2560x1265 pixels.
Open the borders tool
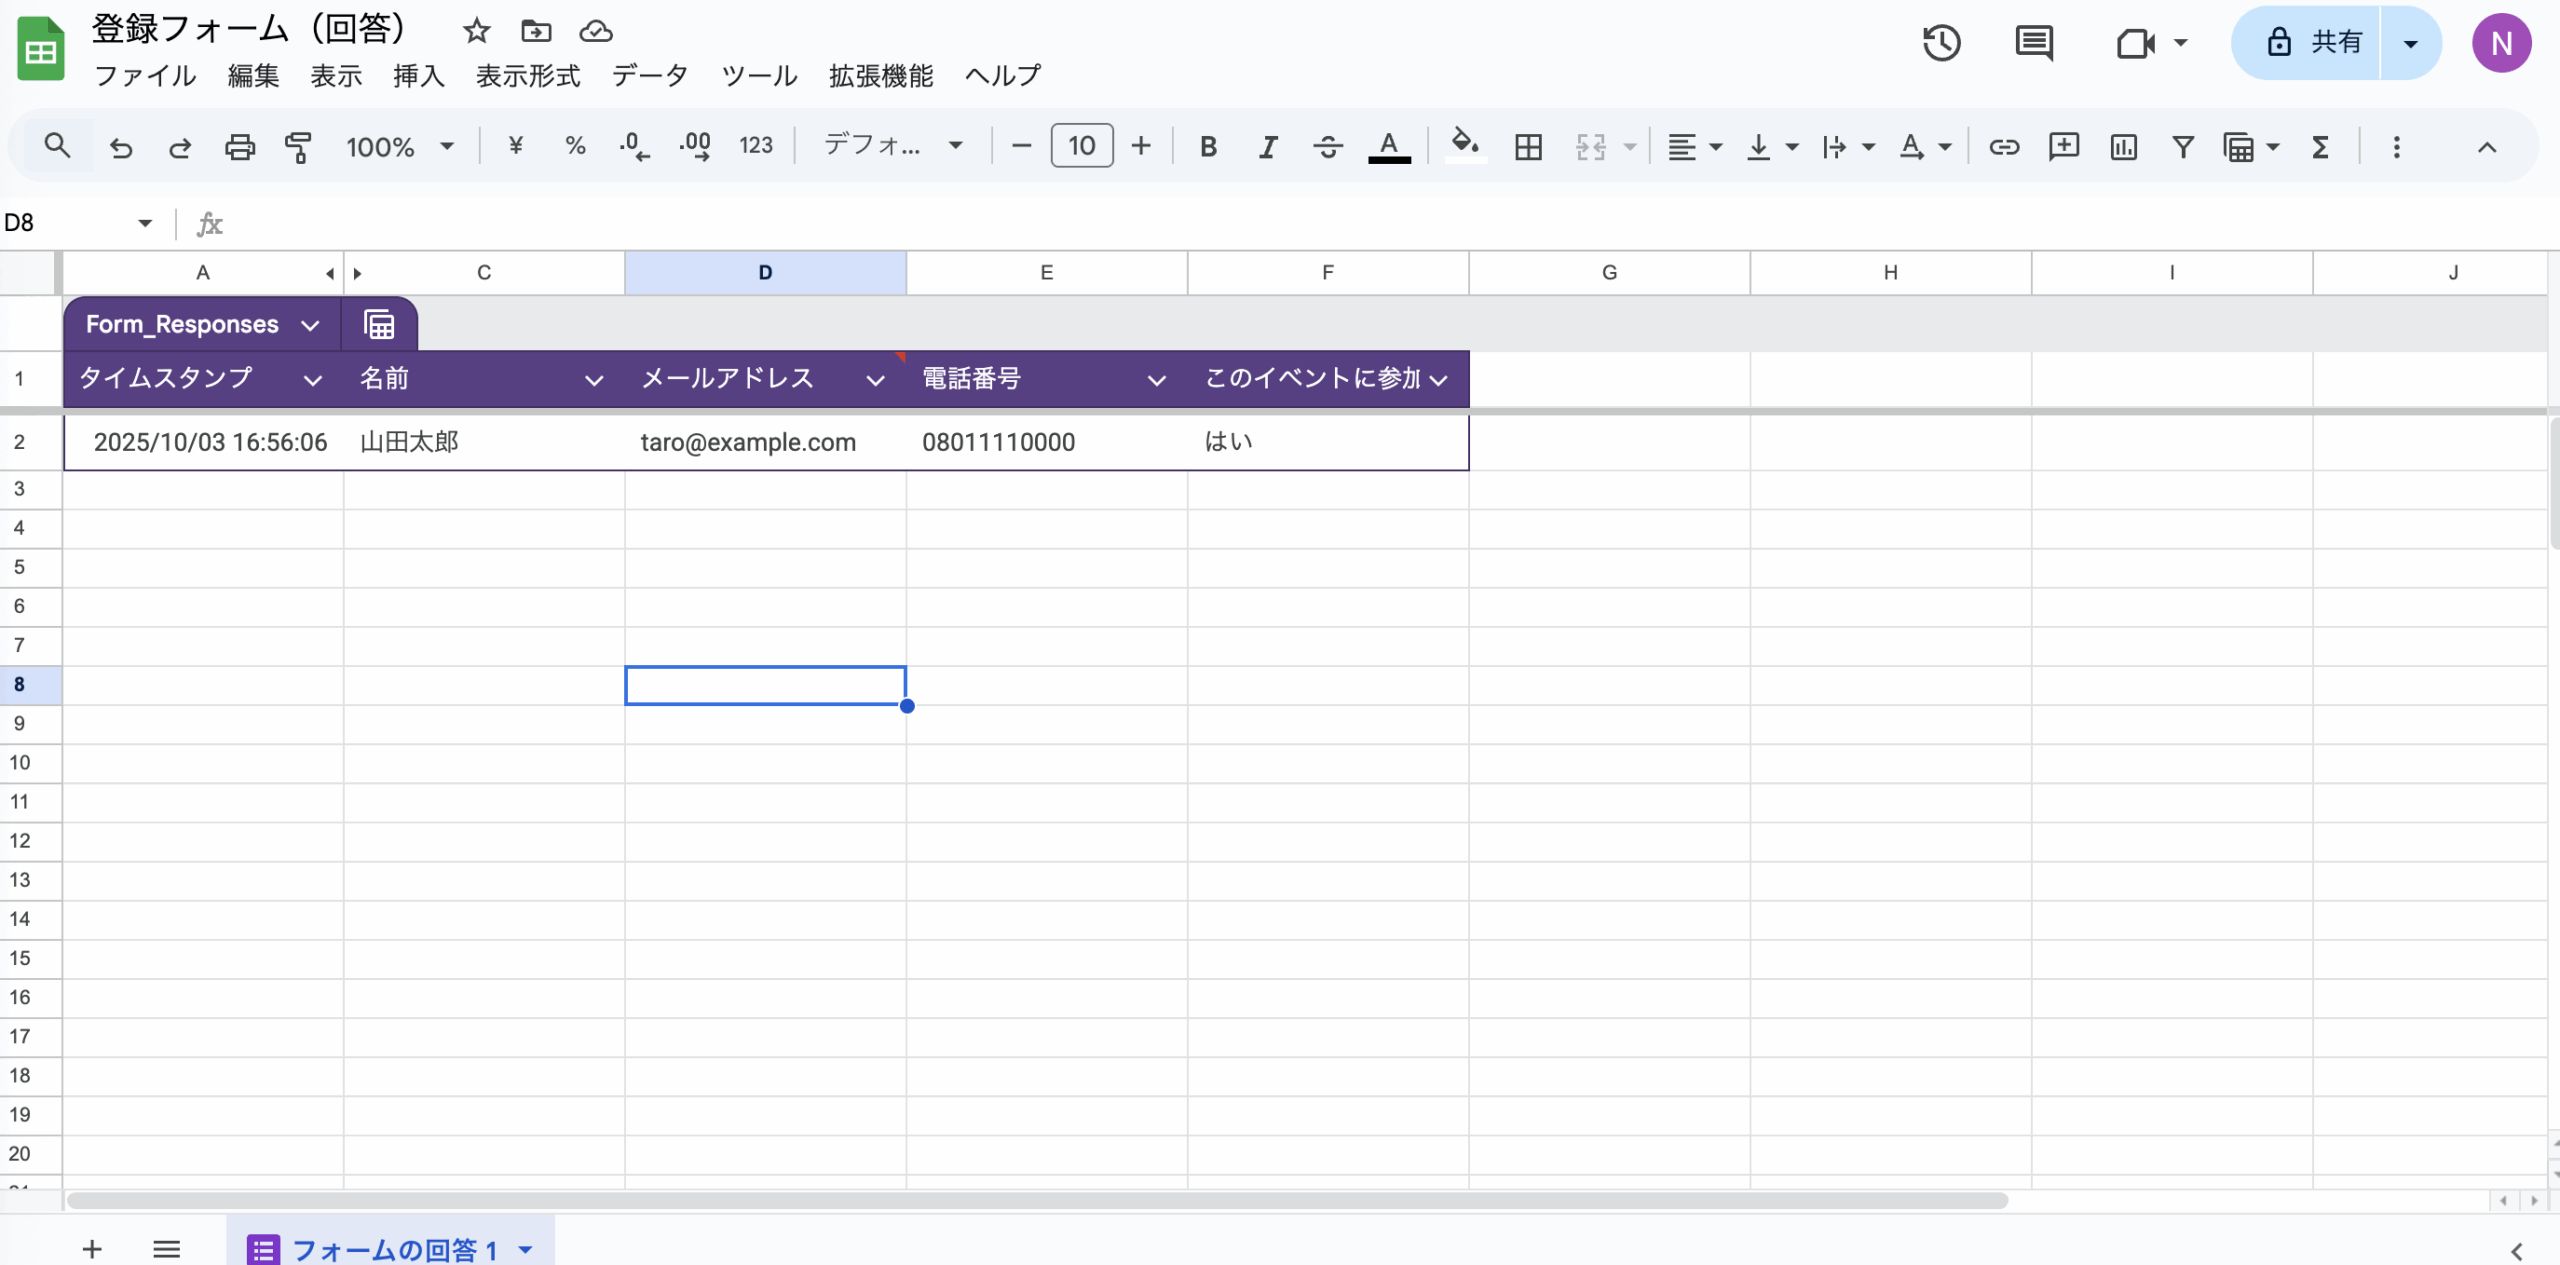coord(1527,147)
